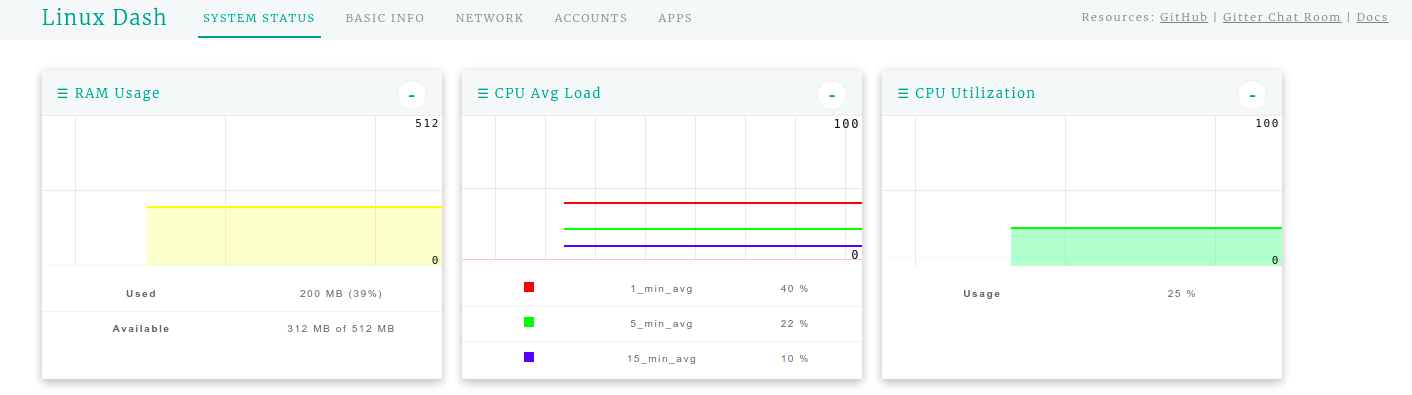Viewport: 1412px width, 395px height.
Task: Go to the Accounts tab
Action: pyautogui.click(x=591, y=18)
